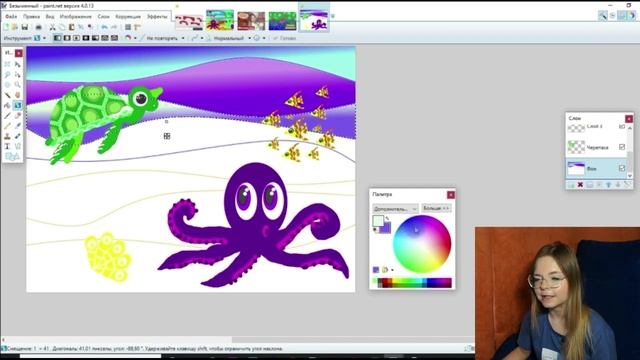Select the Lasso Select tool
This screenshot has width=640, height=360.
pos(7,75)
